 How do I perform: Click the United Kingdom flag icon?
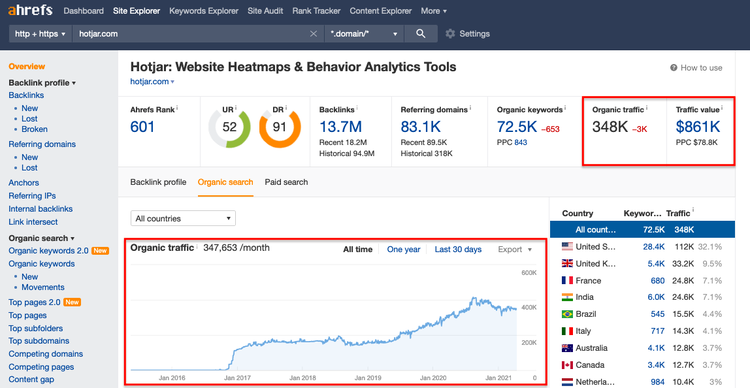pos(567,264)
